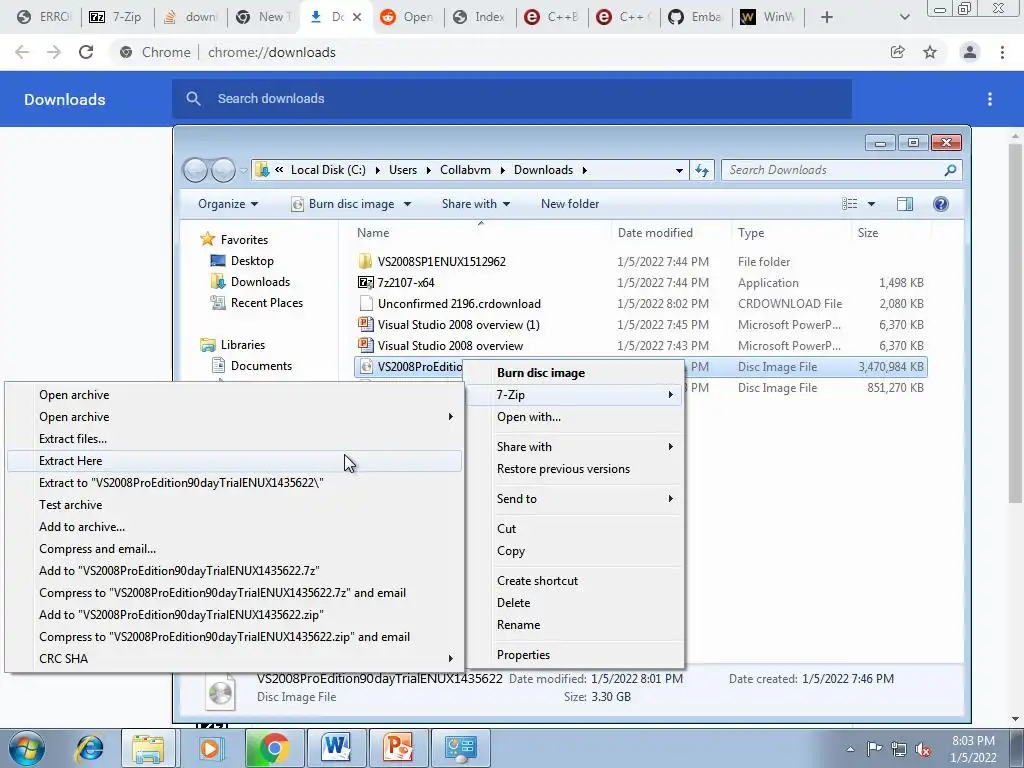Screen dimensions: 1024x768
Task: Choose Extract Here in 7-Zip submenu
Action: click(x=234, y=461)
